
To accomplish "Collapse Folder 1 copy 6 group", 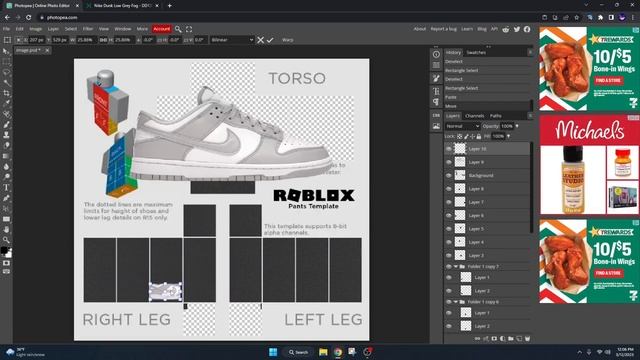I will 456,302.
